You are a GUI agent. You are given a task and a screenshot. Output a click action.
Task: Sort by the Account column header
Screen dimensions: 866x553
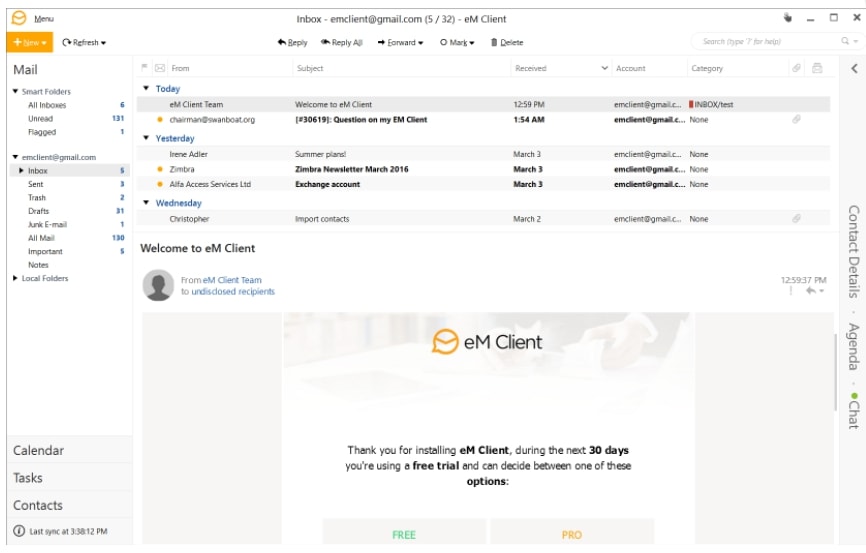[x=630, y=69]
